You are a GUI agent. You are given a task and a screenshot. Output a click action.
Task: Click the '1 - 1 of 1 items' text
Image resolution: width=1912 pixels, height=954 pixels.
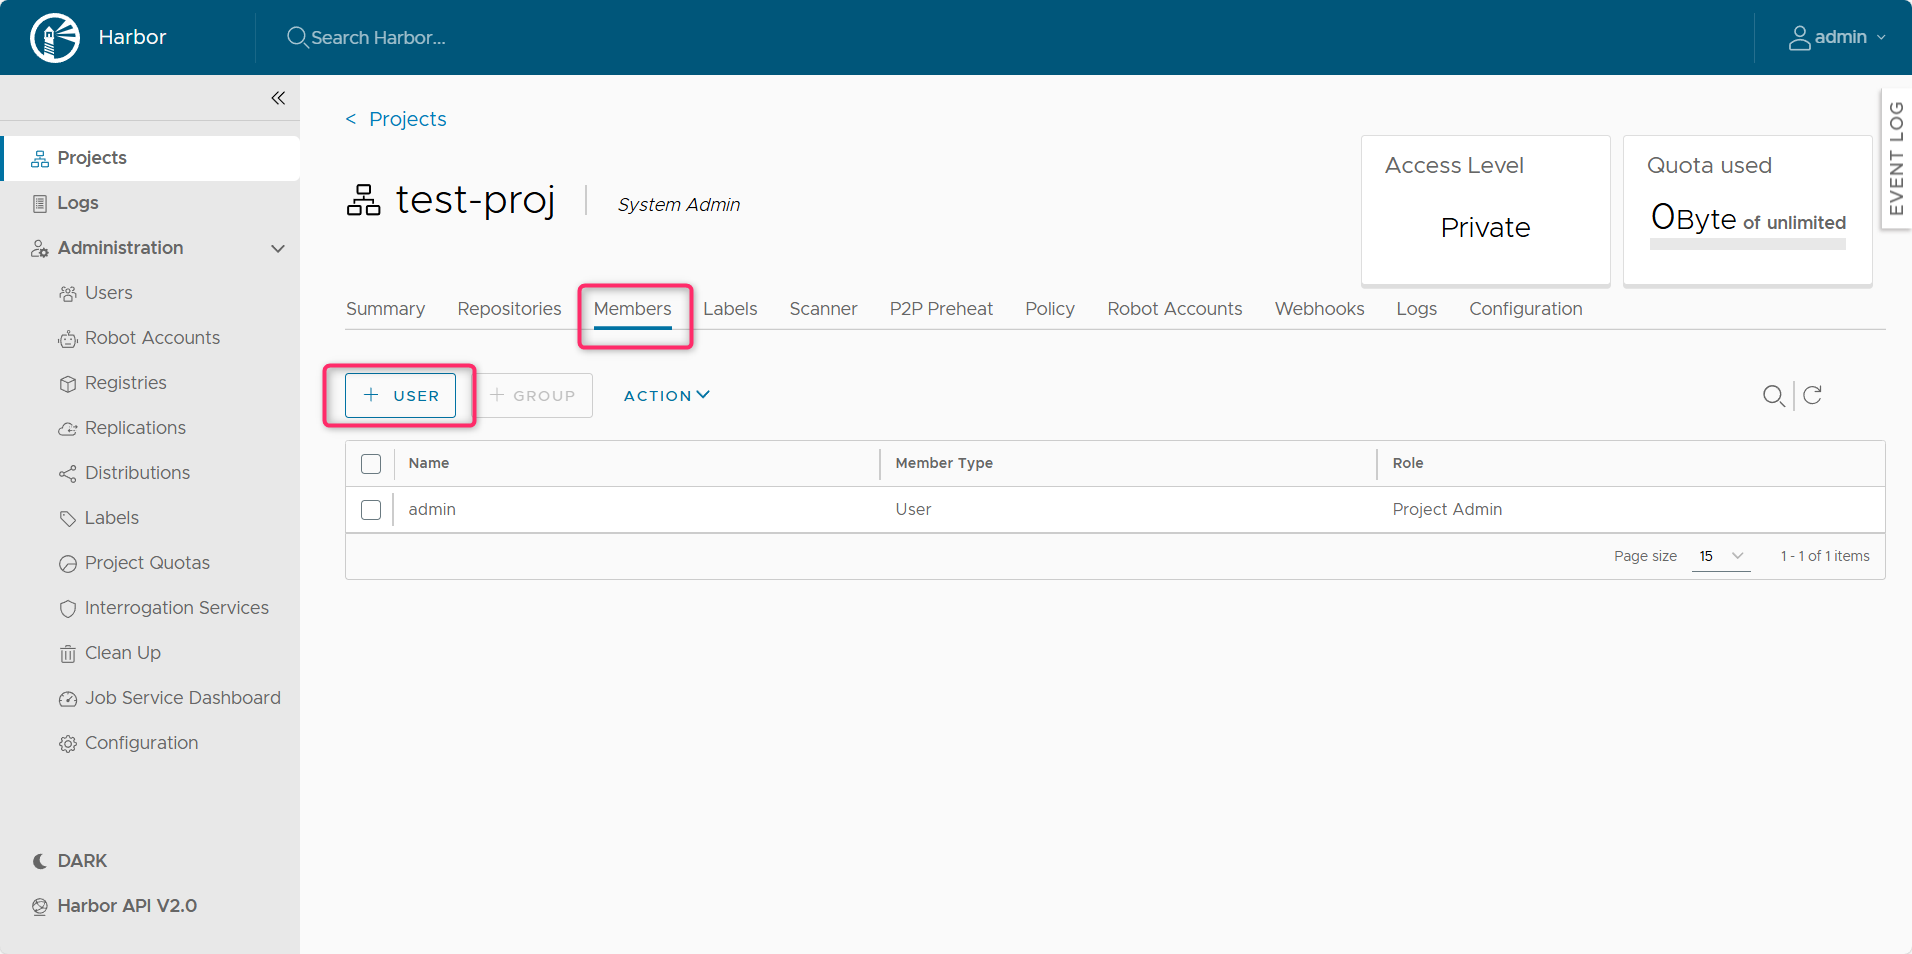(1825, 556)
